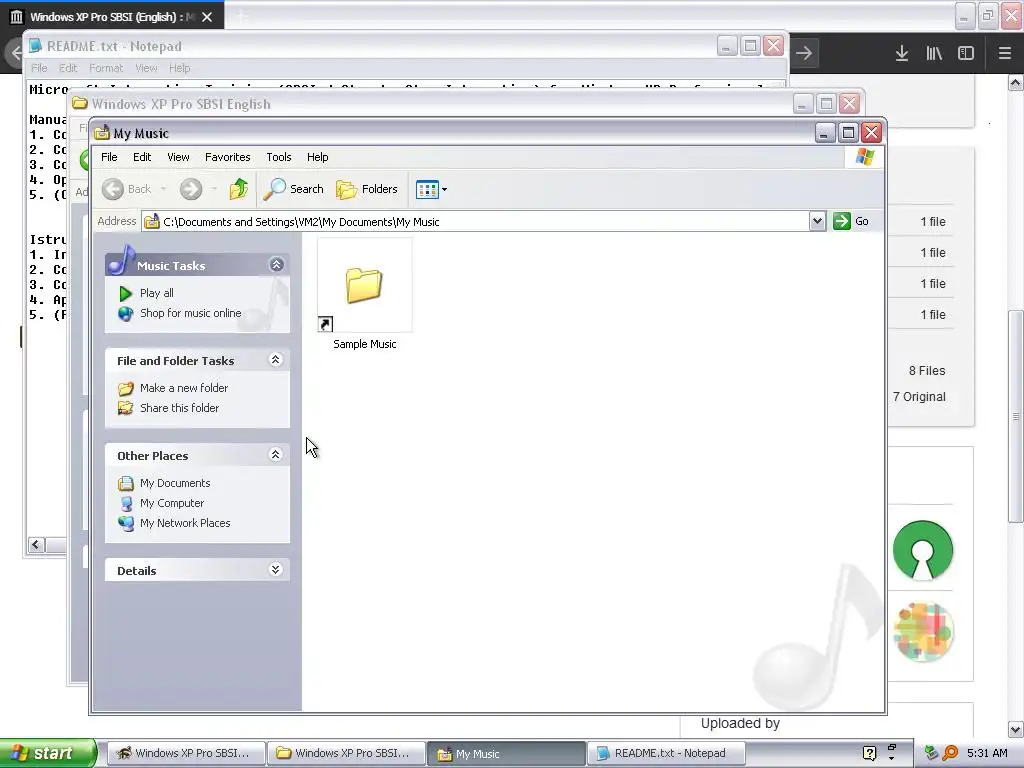Open the Search tool in My Music
The width and height of the screenshot is (1024, 768).
[x=294, y=189]
